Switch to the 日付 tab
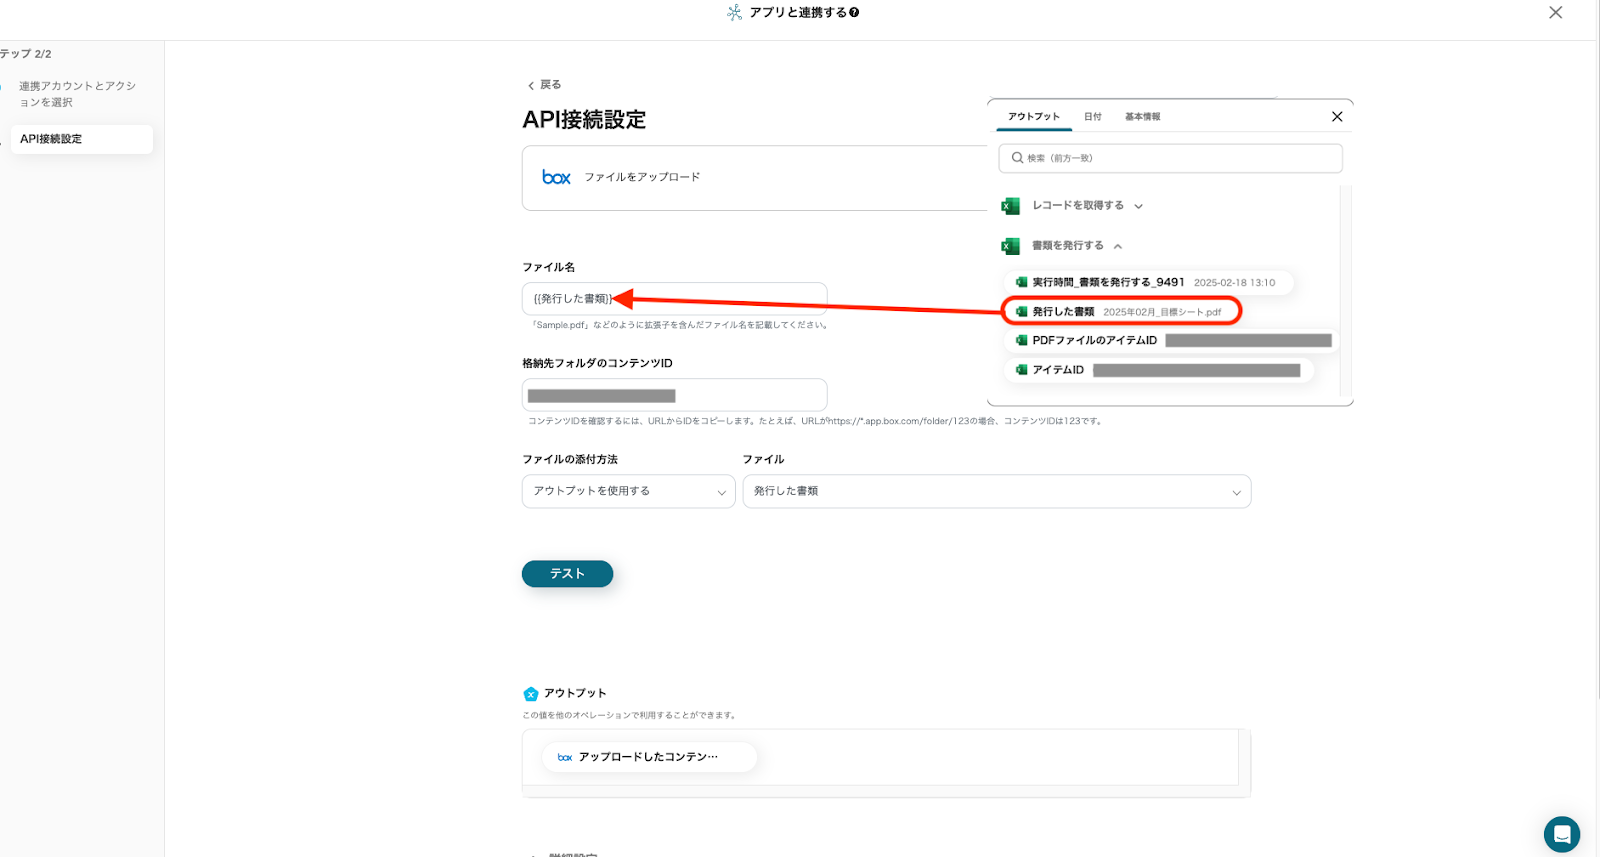This screenshot has width=1600, height=857. (x=1092, y=117)
